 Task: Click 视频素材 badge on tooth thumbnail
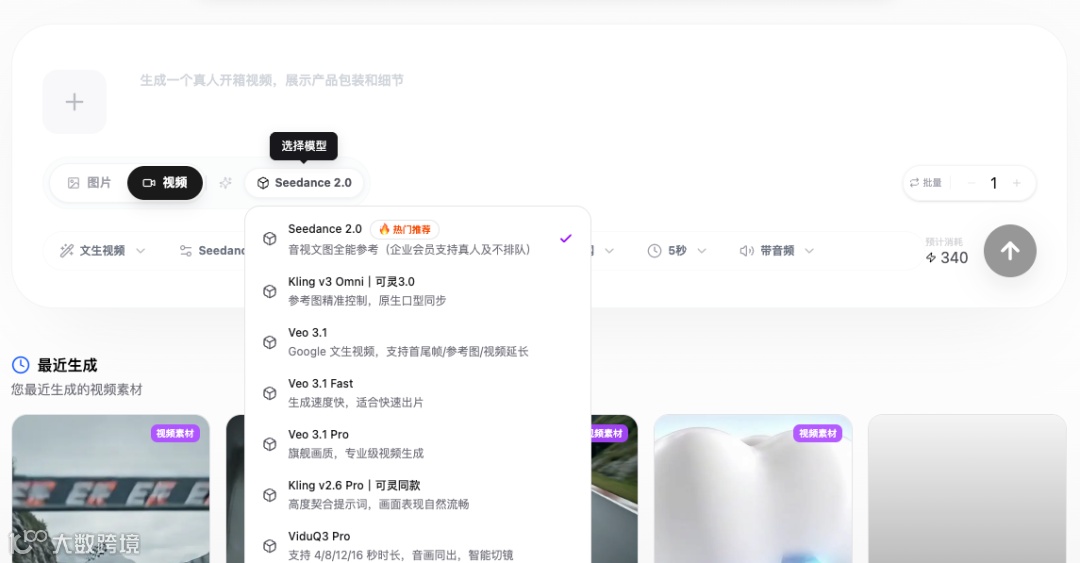[x=818, y=433]
